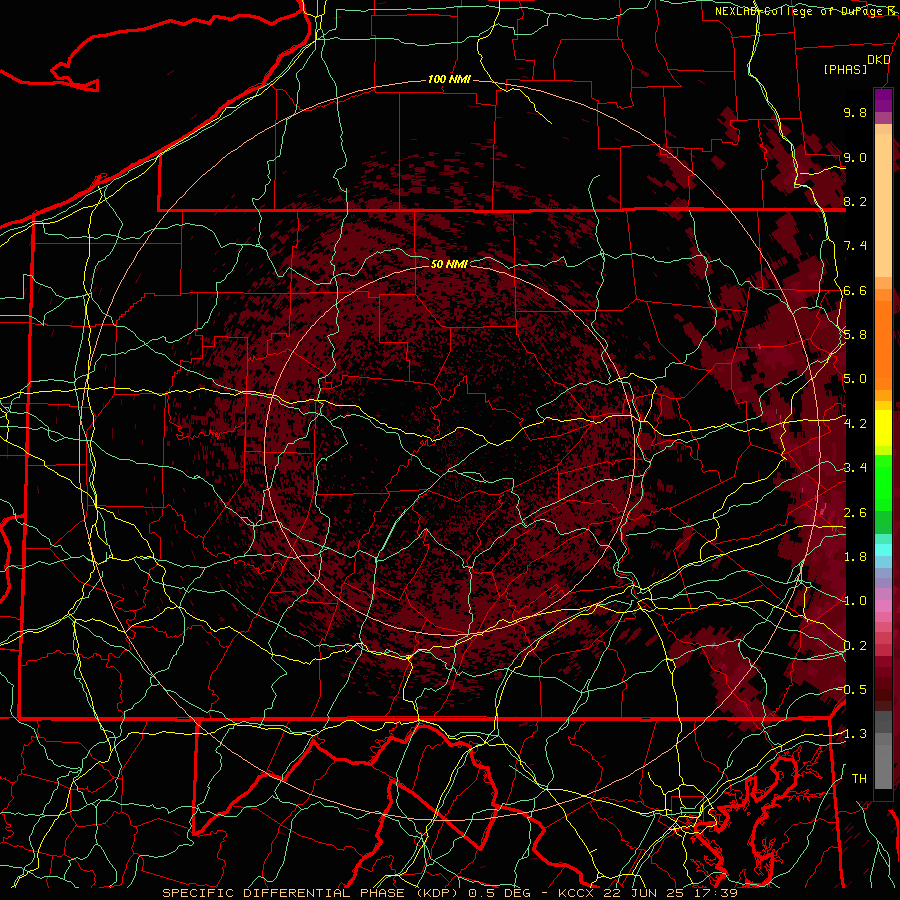Viewport: 900px width, 900px height.
Task: Pick the purple segment atop the color bar
Action: pyautogui.click(x=883, y=100)
